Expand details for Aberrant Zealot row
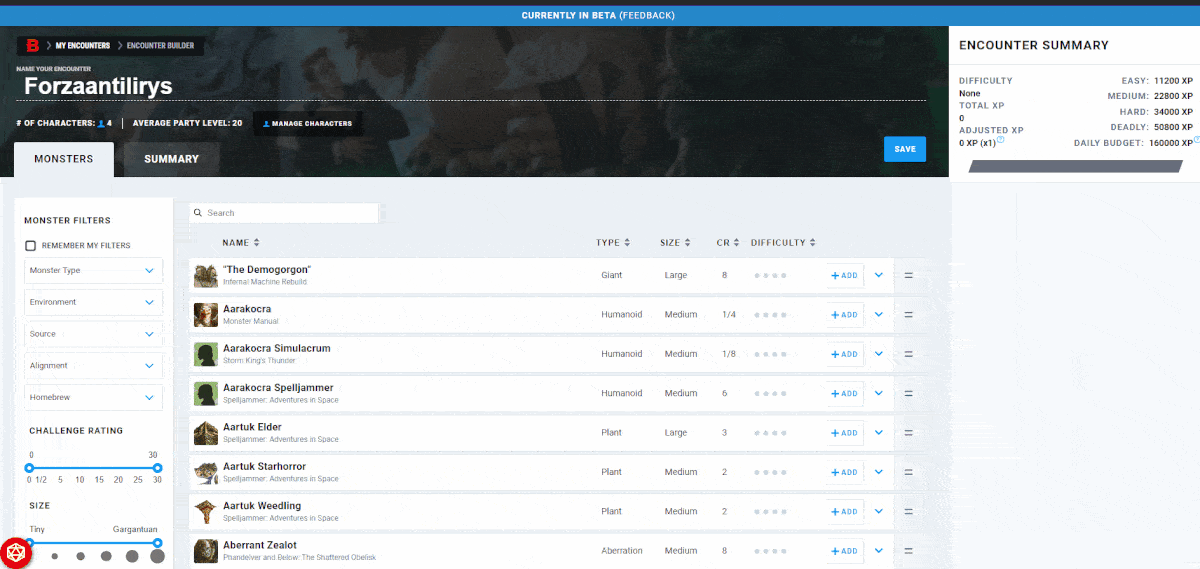The image size is (1200, 569). click(x=878, y=551)
